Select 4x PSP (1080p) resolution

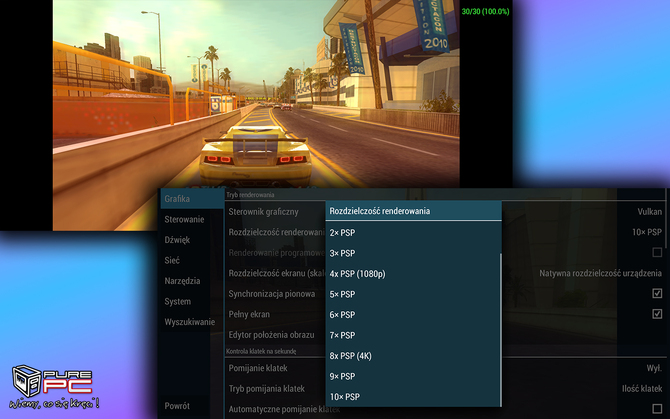[x=413, y=274]
